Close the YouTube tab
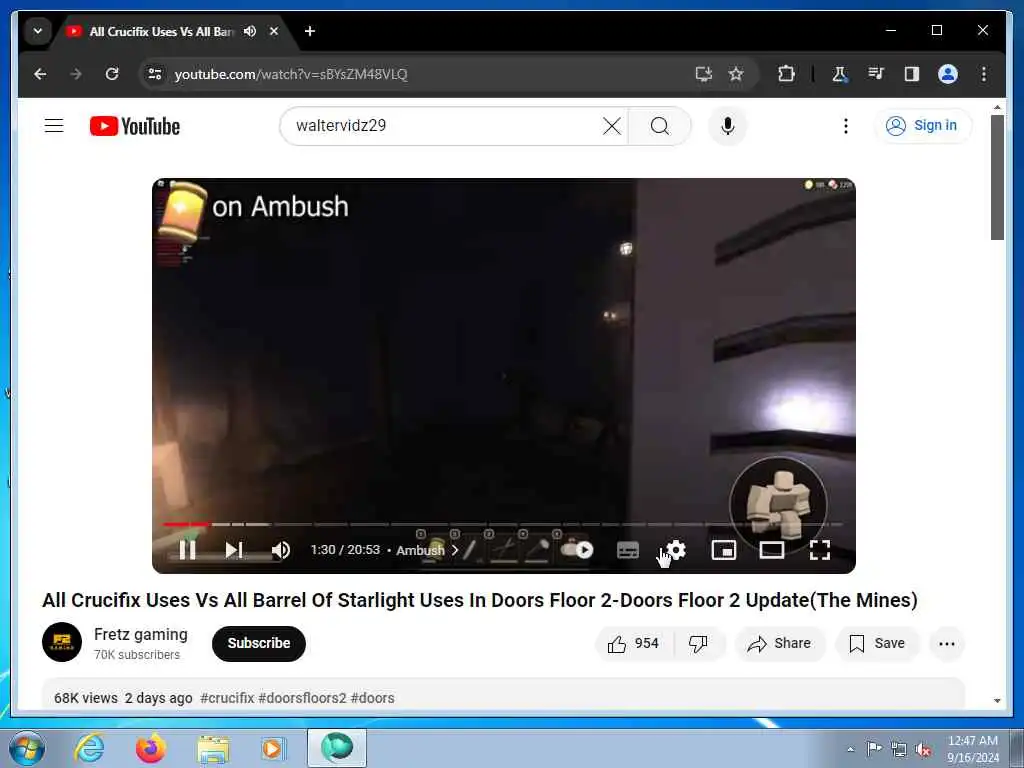The height and width of the screenshot is (768, 1024). point(274,31)
